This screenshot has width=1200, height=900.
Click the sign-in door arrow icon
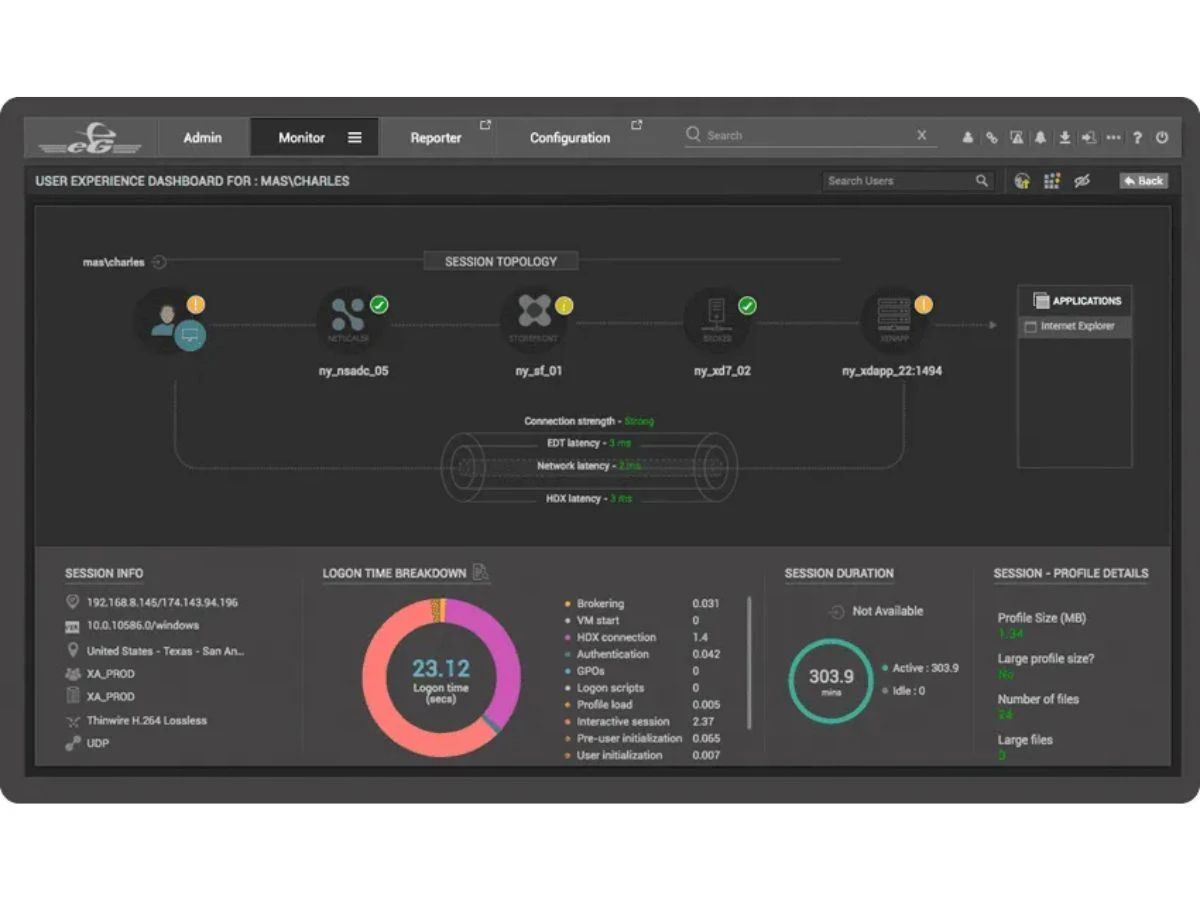click(1089, 138)
